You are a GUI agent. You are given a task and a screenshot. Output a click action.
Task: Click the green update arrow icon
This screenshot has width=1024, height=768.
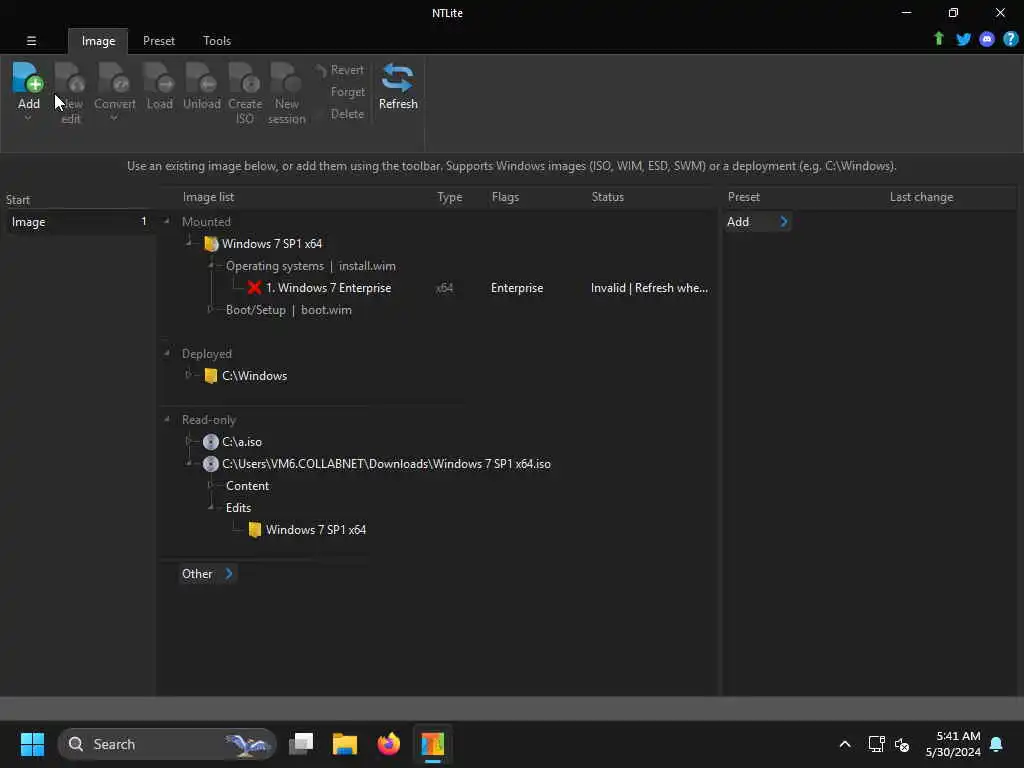click(938, 39)
